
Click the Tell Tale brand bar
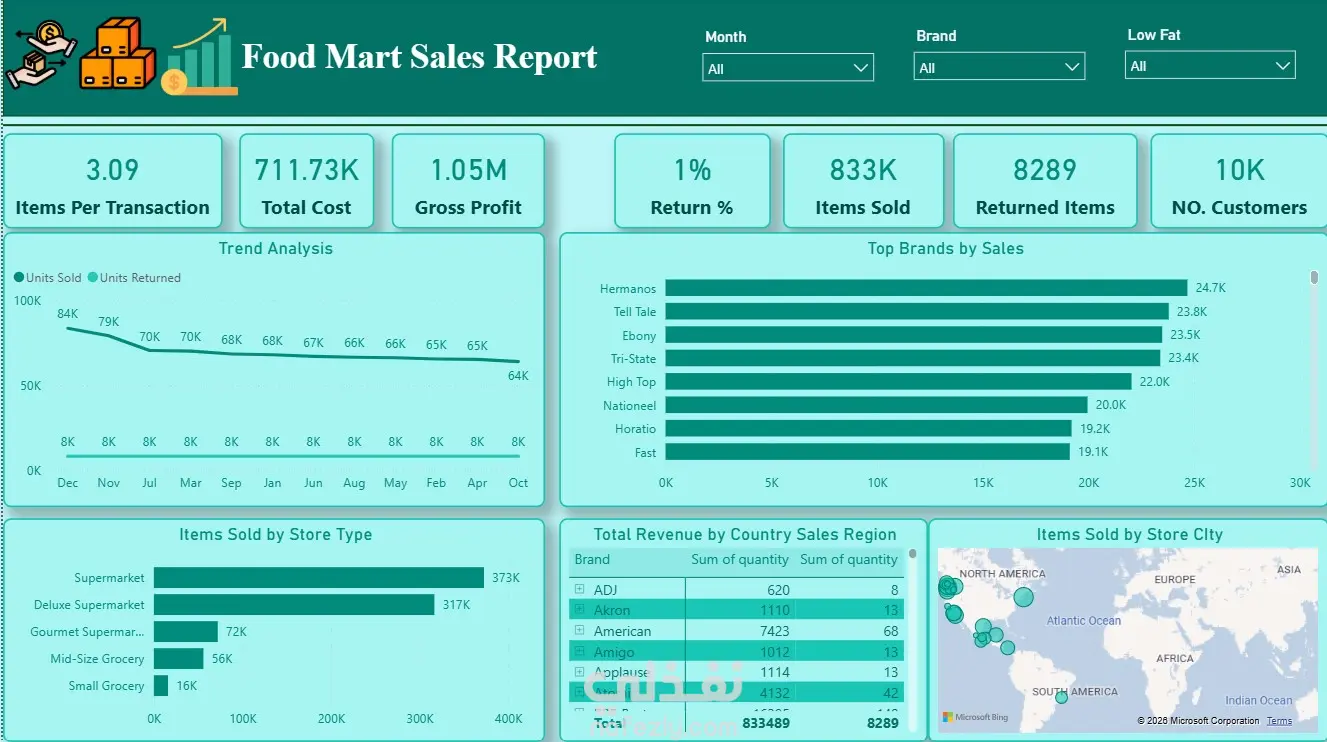[x=917, y=311]
